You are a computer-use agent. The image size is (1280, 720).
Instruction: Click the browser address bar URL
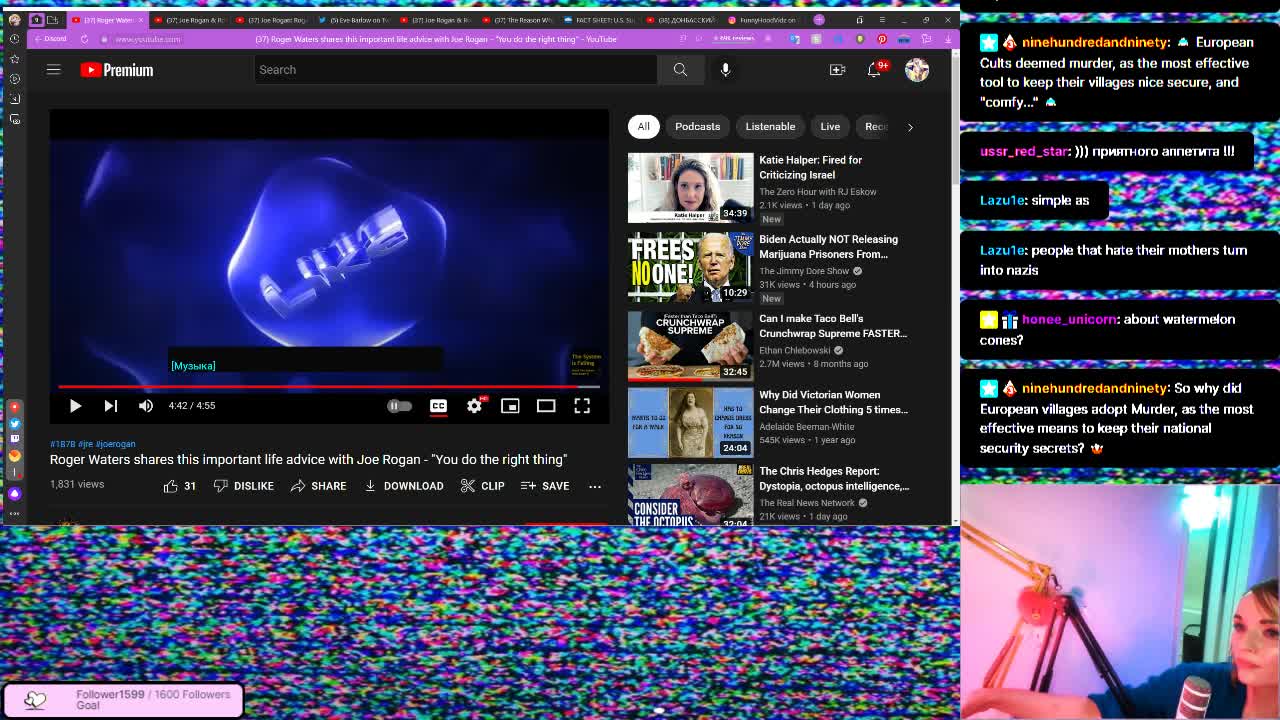point(148,39)
